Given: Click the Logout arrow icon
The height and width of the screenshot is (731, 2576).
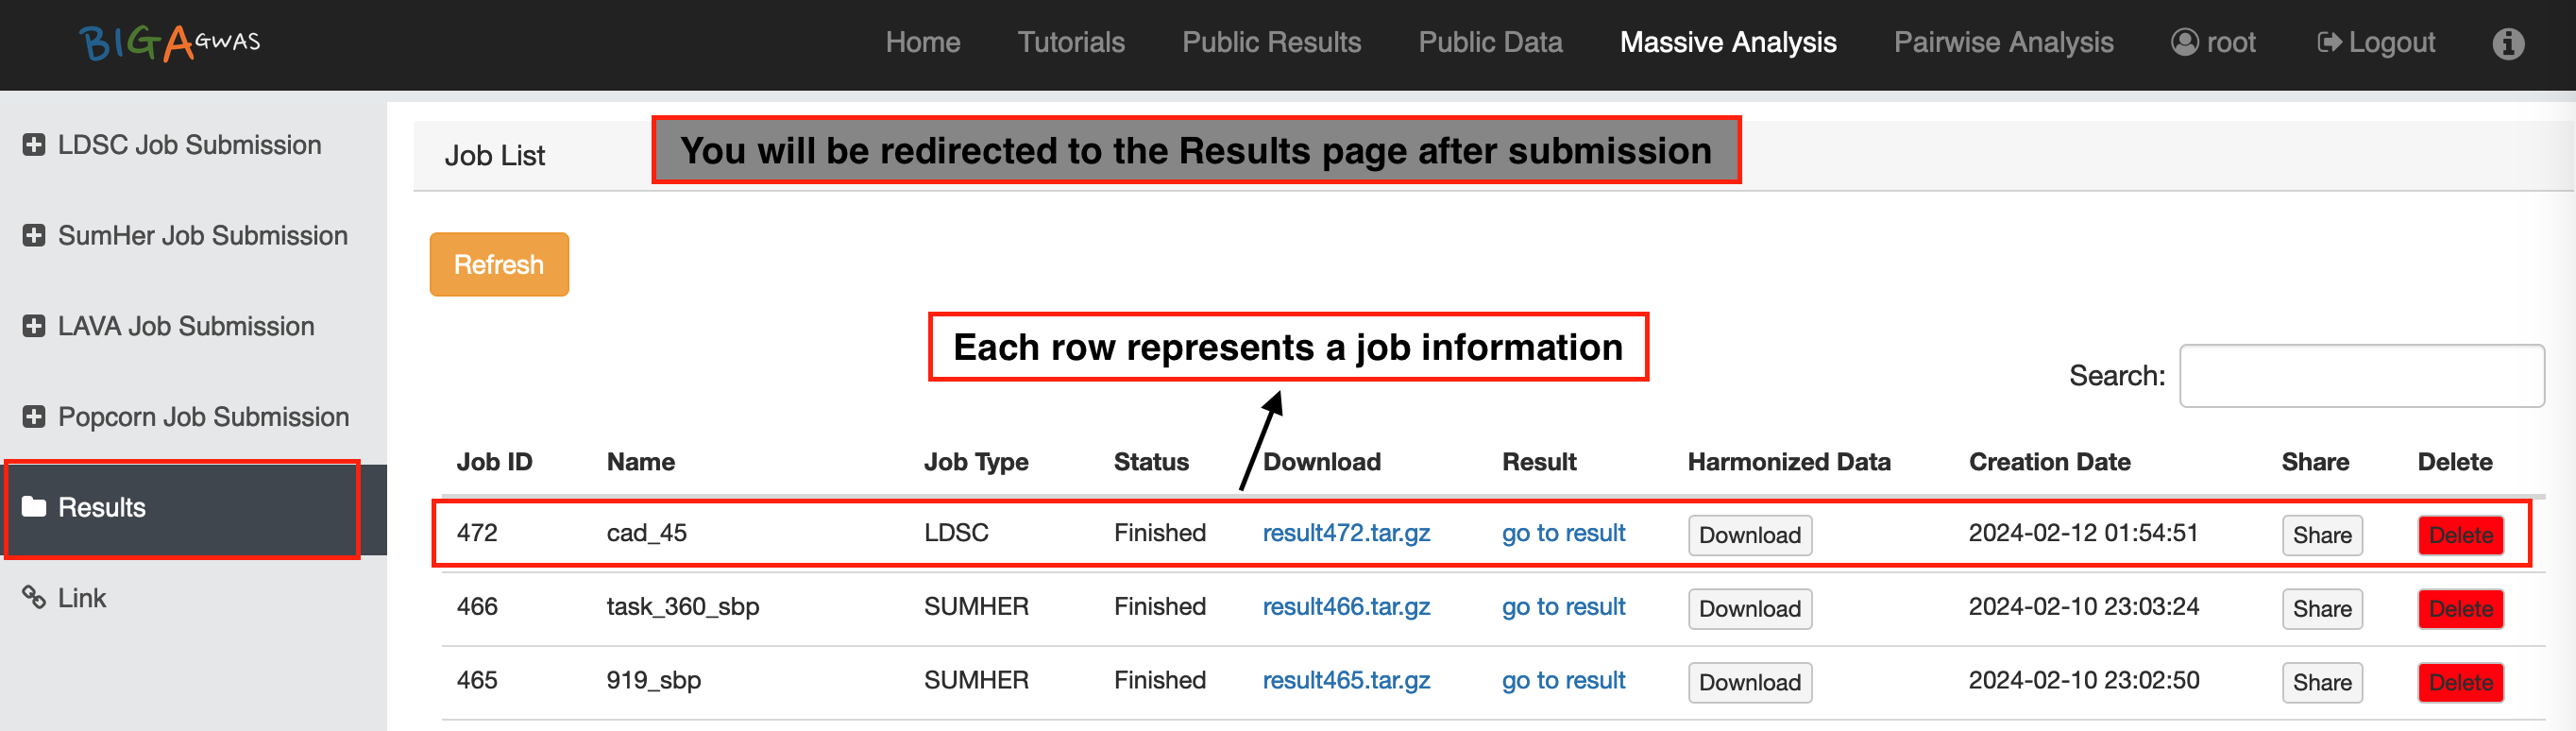Looking at the screenshot, I should tap(2329, 42).
